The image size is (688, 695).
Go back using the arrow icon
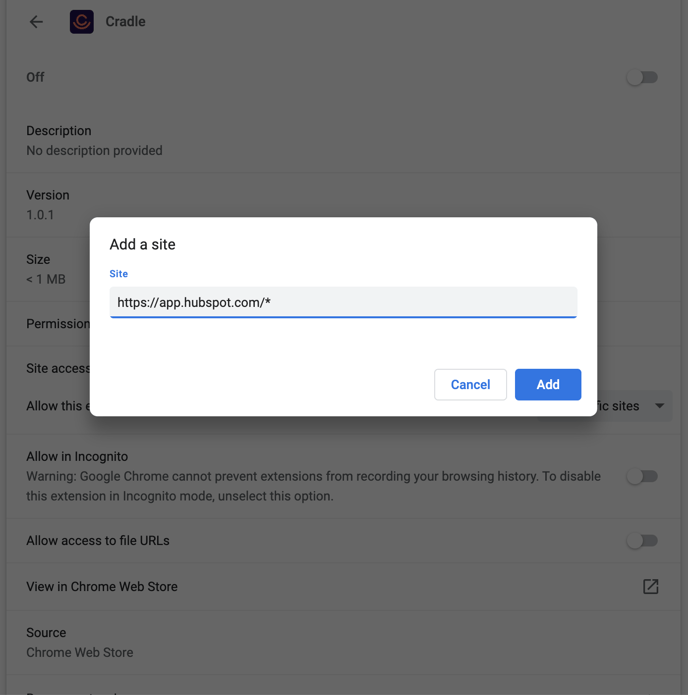coord(36,21)
